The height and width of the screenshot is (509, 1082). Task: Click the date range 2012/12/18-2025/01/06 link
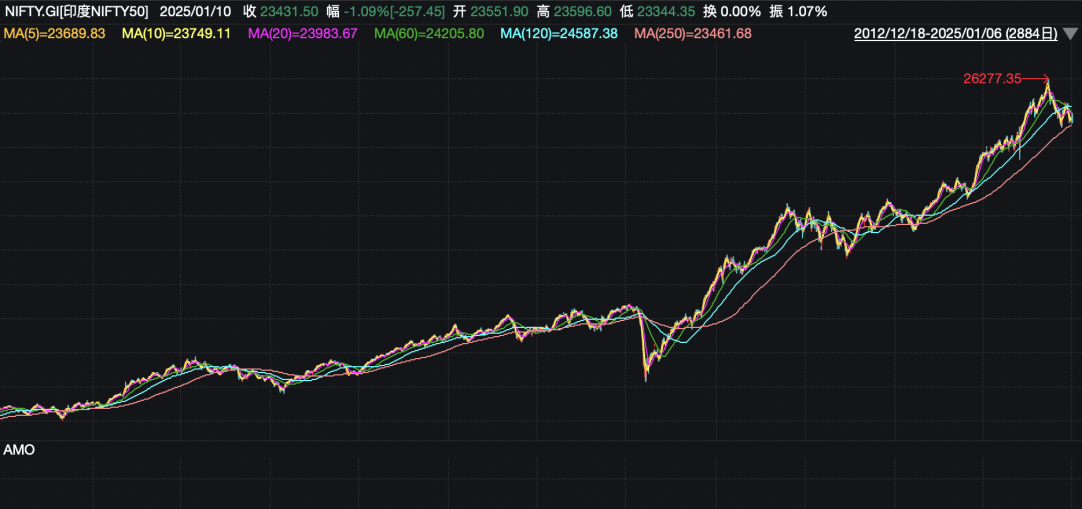pos(956,34)
